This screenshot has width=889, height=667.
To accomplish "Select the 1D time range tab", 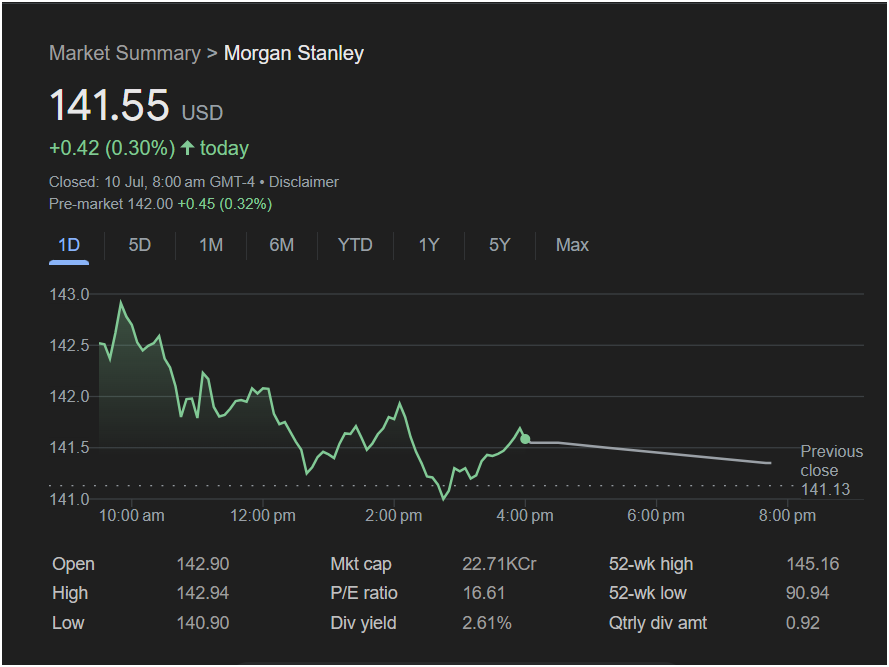I will (69, 245).
